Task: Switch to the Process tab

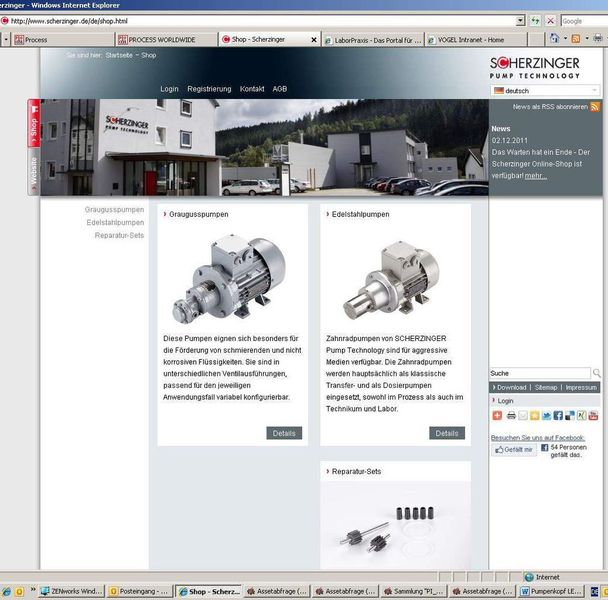Action: pyautogui.click(x=63, y=40)
